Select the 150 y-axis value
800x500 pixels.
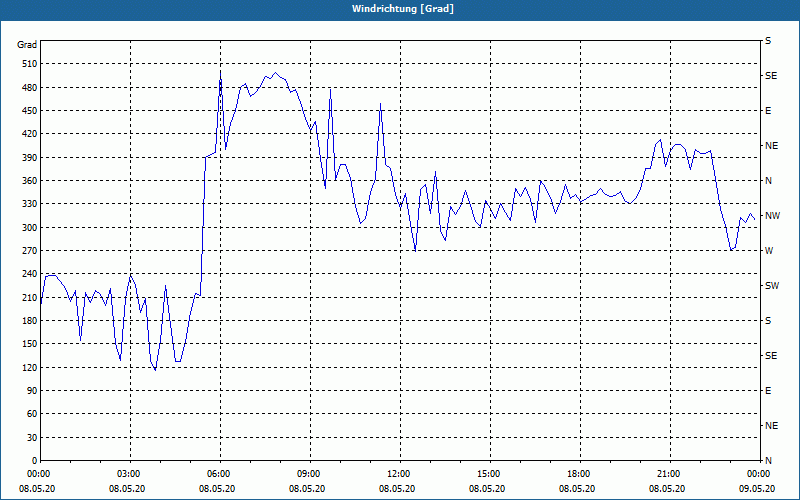click(x=30, y=344)
